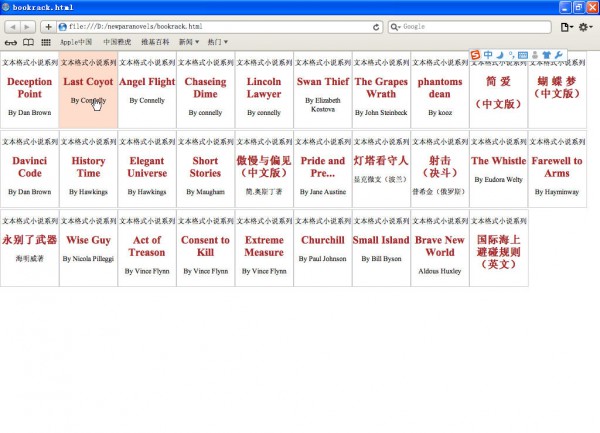Image resolution: width=600 pixels, height=433 pixels.
Task: Go forward with the browser forward arrow
Action: pos(27,27)
